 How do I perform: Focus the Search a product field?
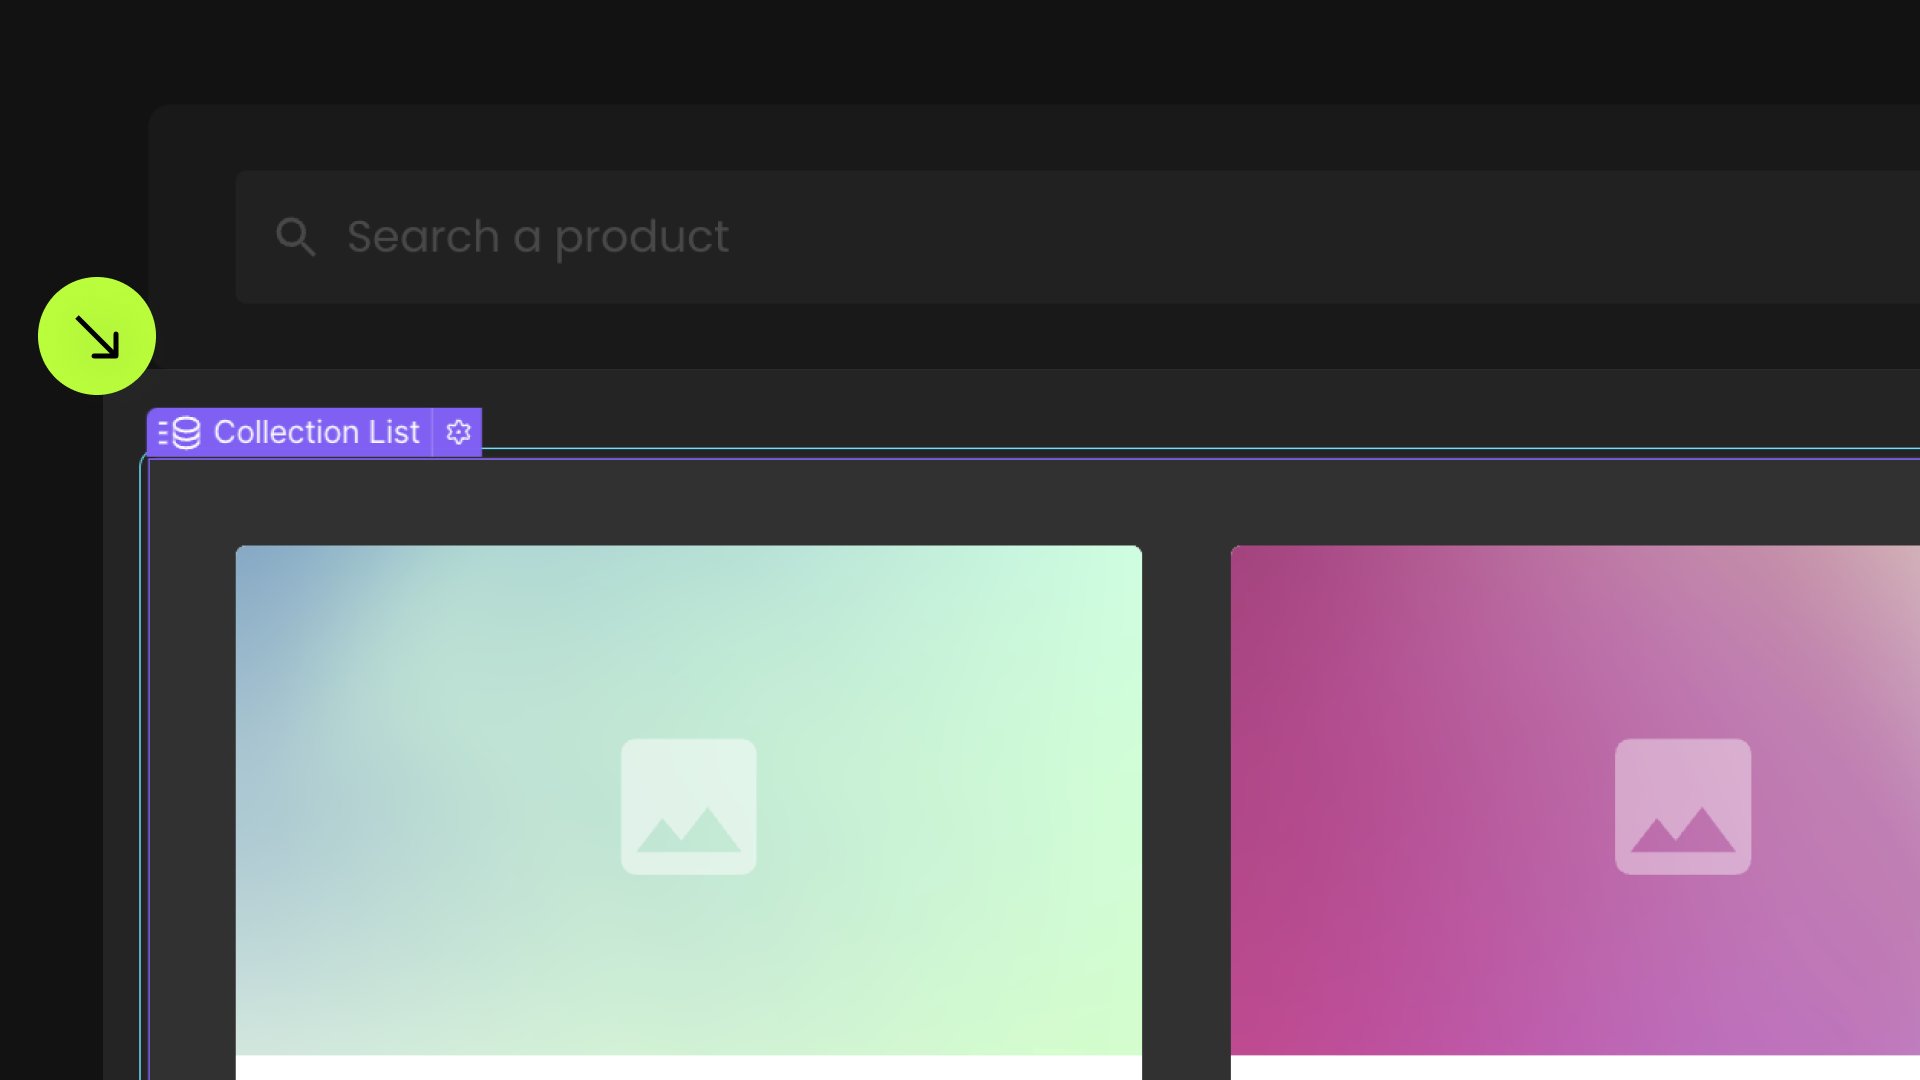point(1078,237)
